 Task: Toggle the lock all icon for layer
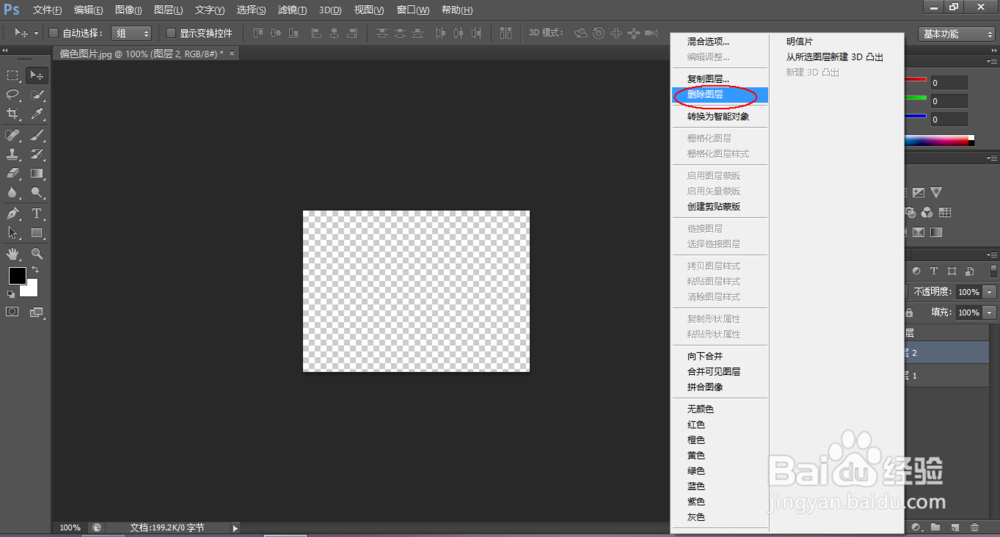coord(909,313)
